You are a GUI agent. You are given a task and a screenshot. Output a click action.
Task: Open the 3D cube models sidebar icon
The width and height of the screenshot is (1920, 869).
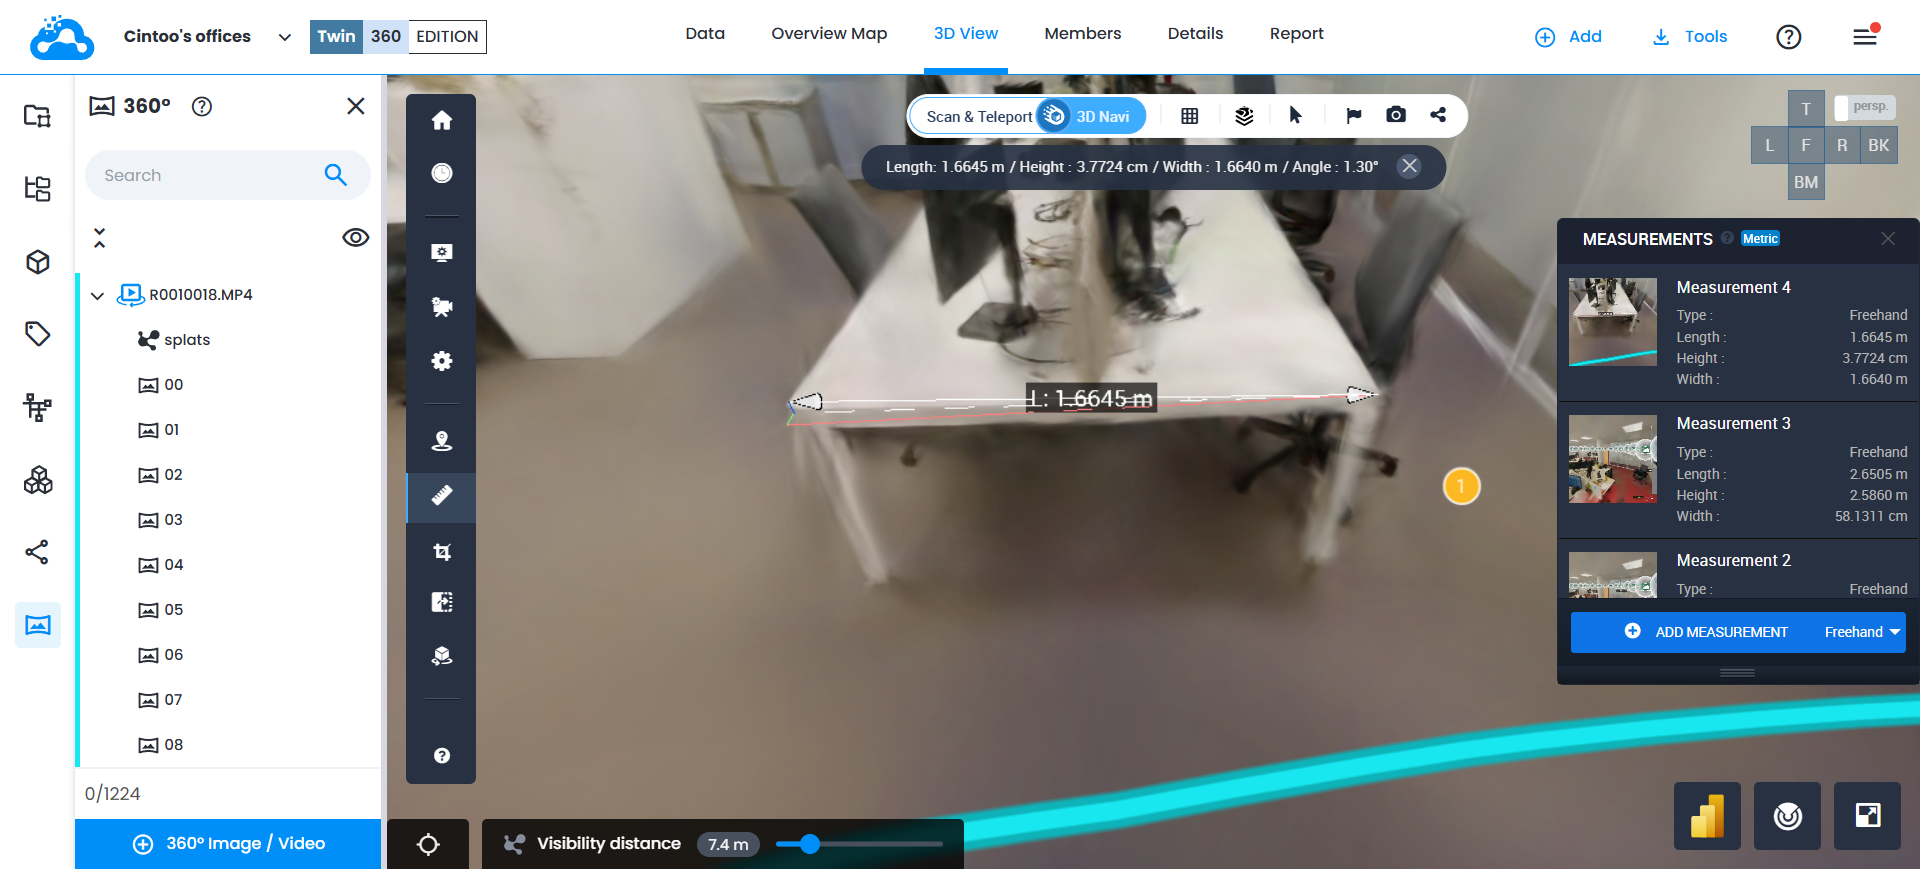(x=37, y=262)
